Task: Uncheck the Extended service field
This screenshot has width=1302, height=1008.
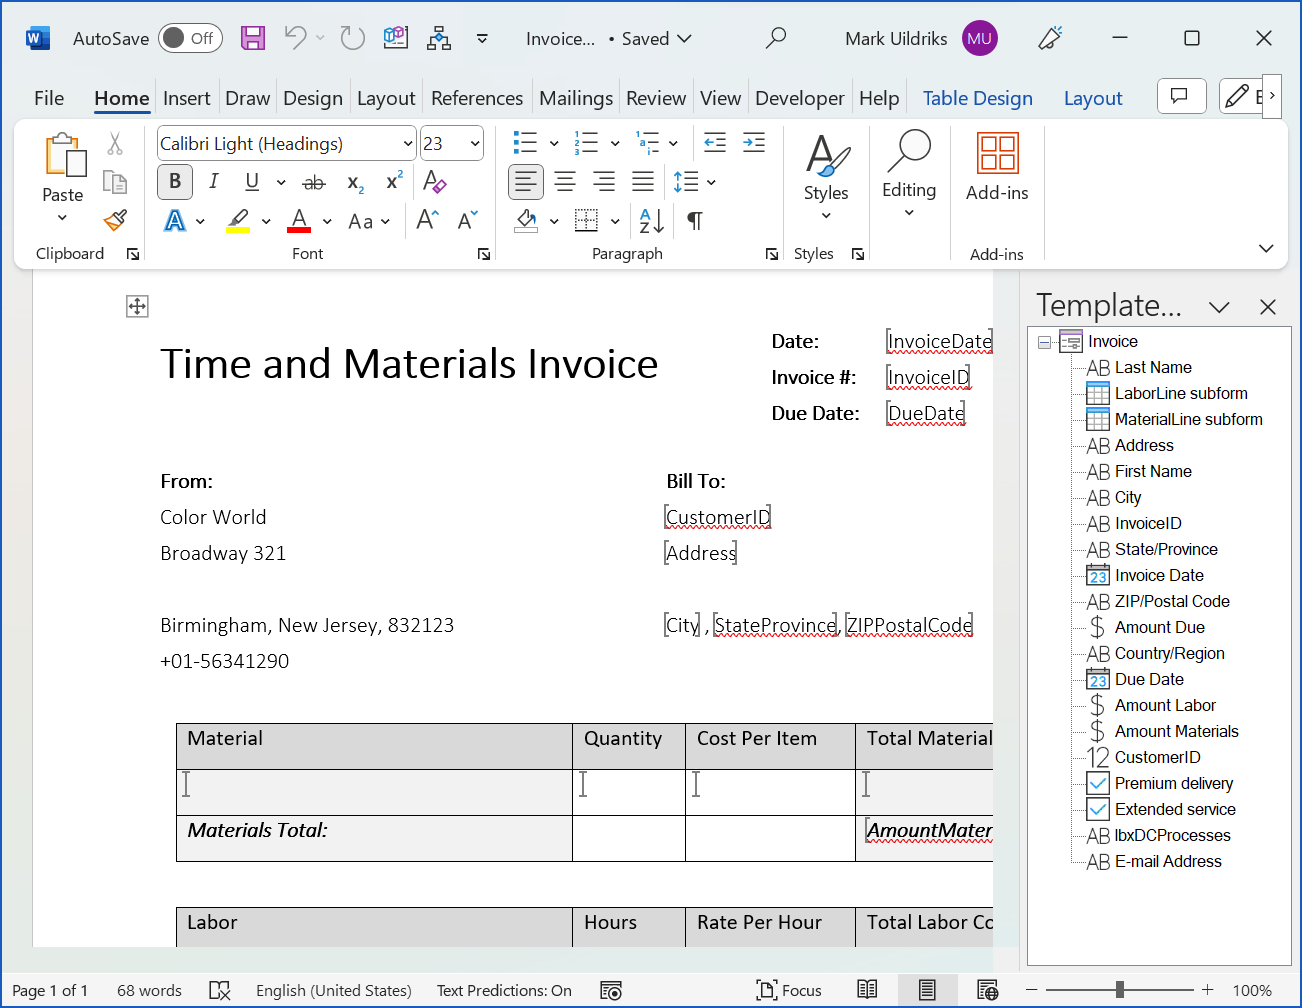Action: [1100, 809]
